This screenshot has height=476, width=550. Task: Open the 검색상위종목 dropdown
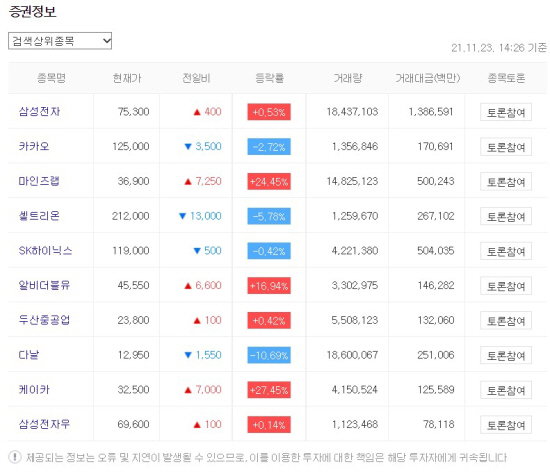[x=60, y=41]
